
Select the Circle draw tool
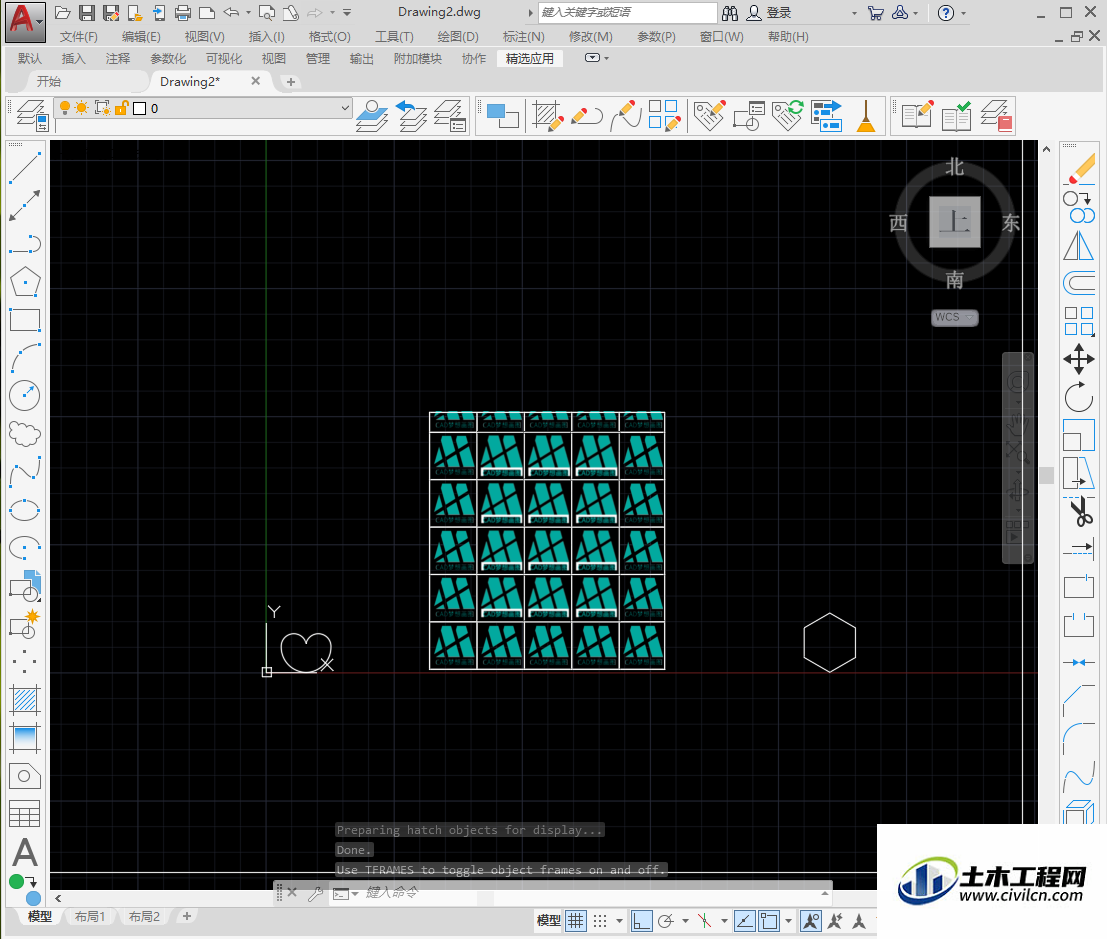coord(25,396)
